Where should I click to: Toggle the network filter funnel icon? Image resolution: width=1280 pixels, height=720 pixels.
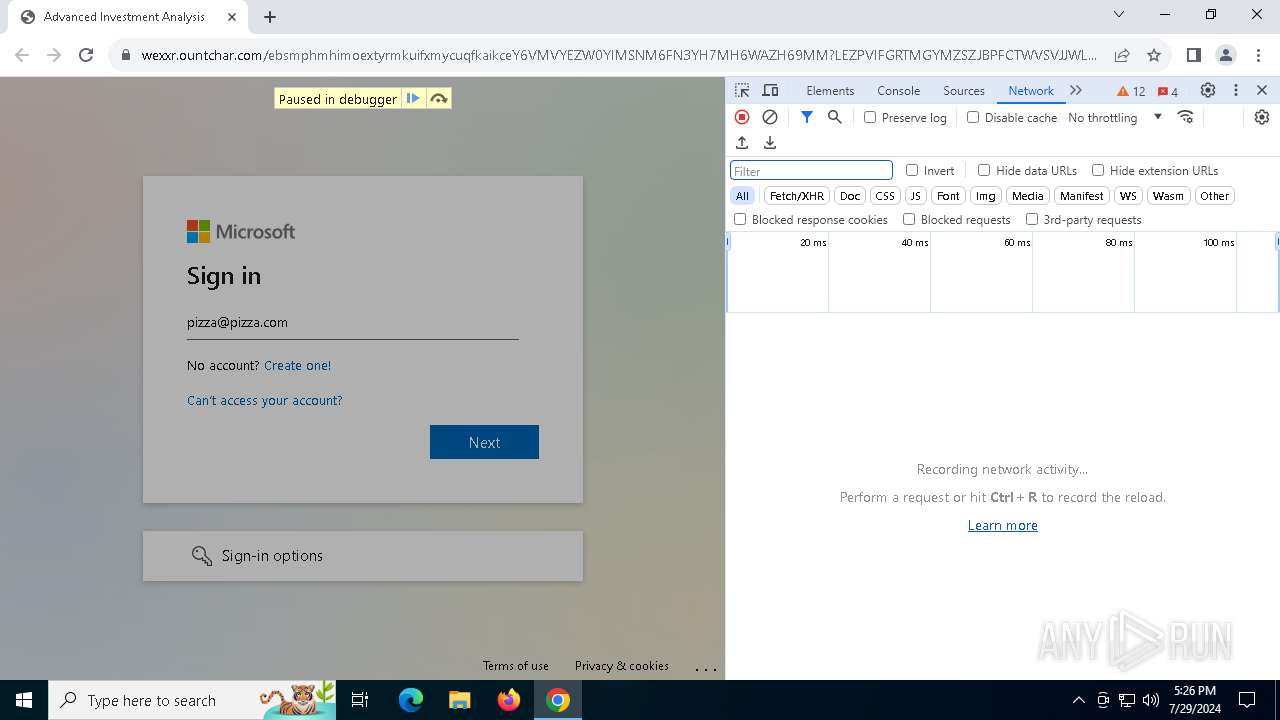tap(806, 117)
